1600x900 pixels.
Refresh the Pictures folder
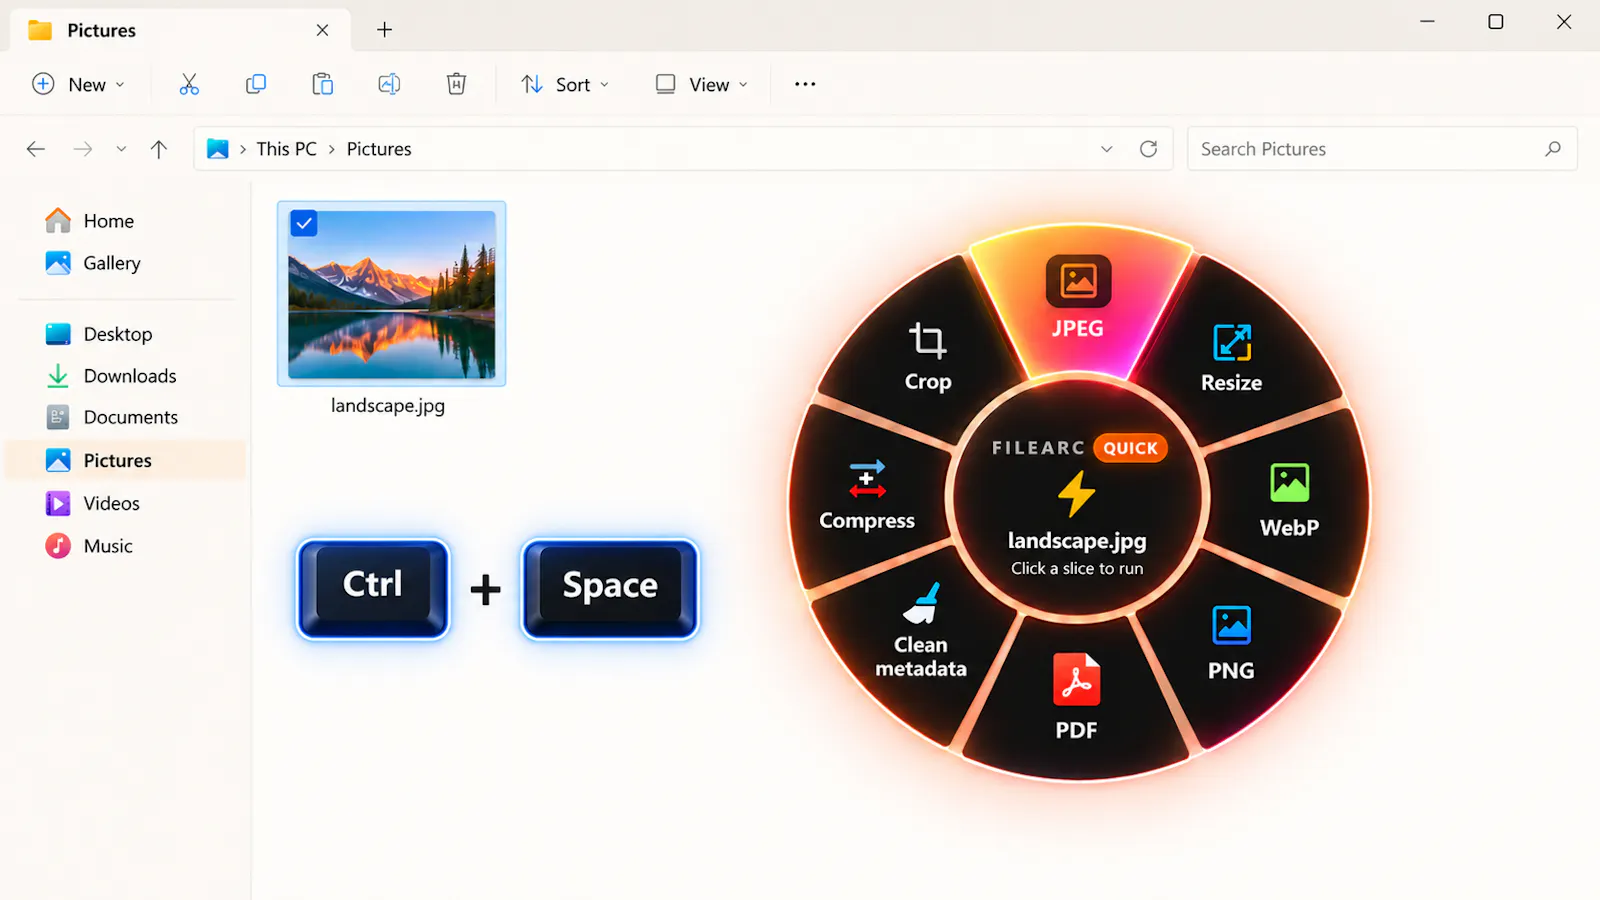pyautogui.click(x=1148, y=149)
